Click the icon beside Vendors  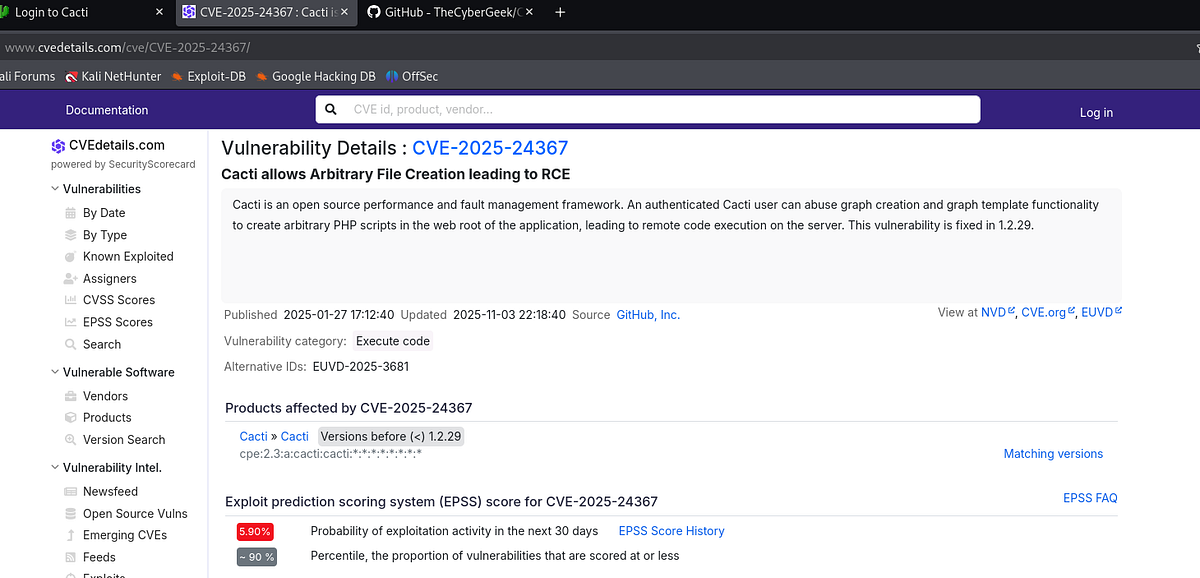pyautogui.click(x=70, y=396)
